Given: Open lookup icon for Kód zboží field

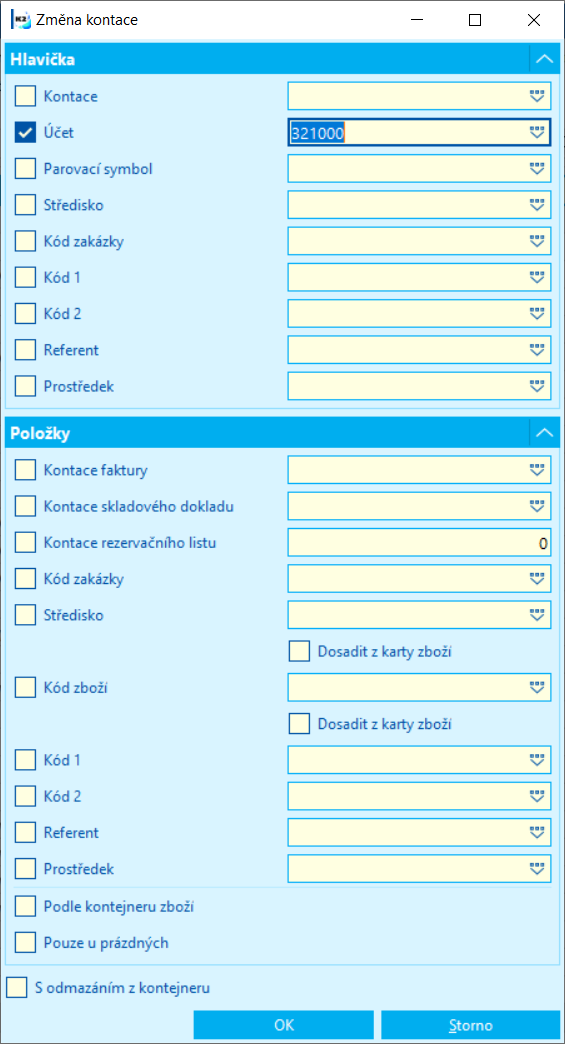Looking at the screenshot, I should coord(537,687).
